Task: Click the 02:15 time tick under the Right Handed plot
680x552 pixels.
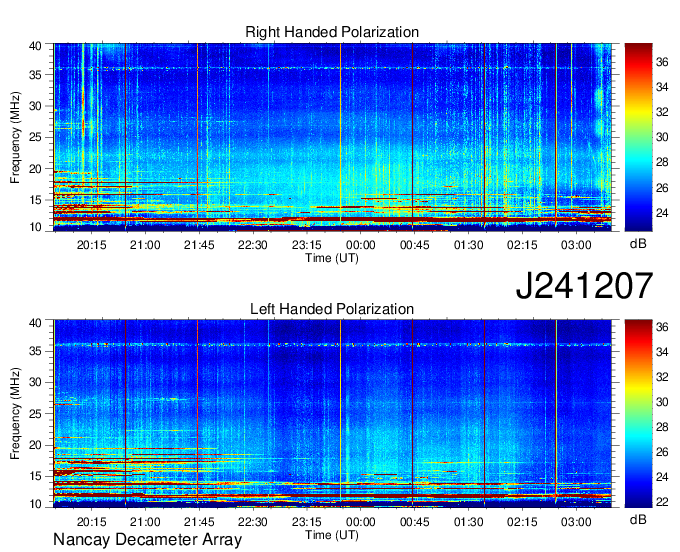Action: tap(522, 245)
